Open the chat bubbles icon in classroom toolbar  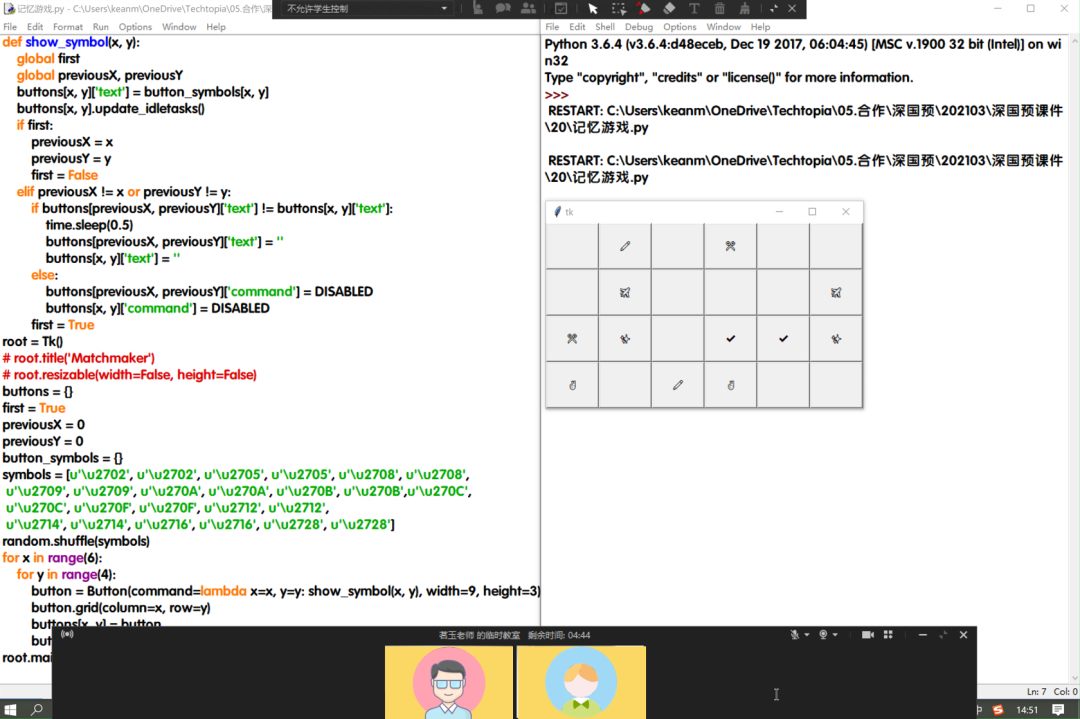pyautogui.click(x=503, y=8)
